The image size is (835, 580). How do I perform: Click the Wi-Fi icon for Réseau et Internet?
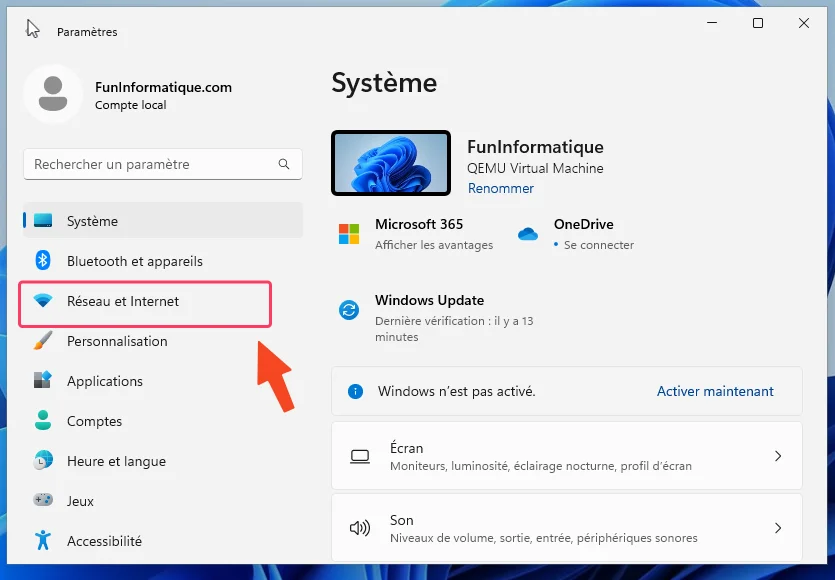pyautogui.click(x=43, y=300)
